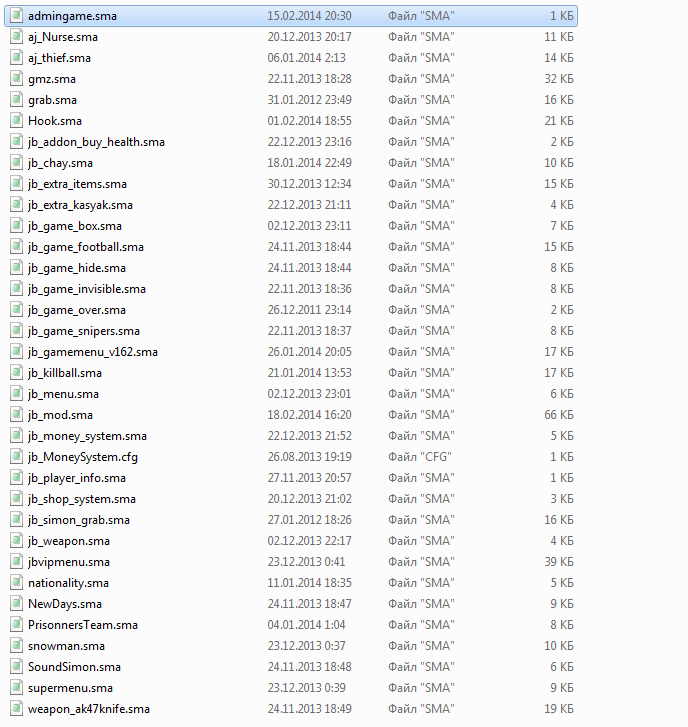The image size is (688, 727).
Task: Click date 26.12.2011 23:14
Action: pyautogui.click(x=309, y=310)
